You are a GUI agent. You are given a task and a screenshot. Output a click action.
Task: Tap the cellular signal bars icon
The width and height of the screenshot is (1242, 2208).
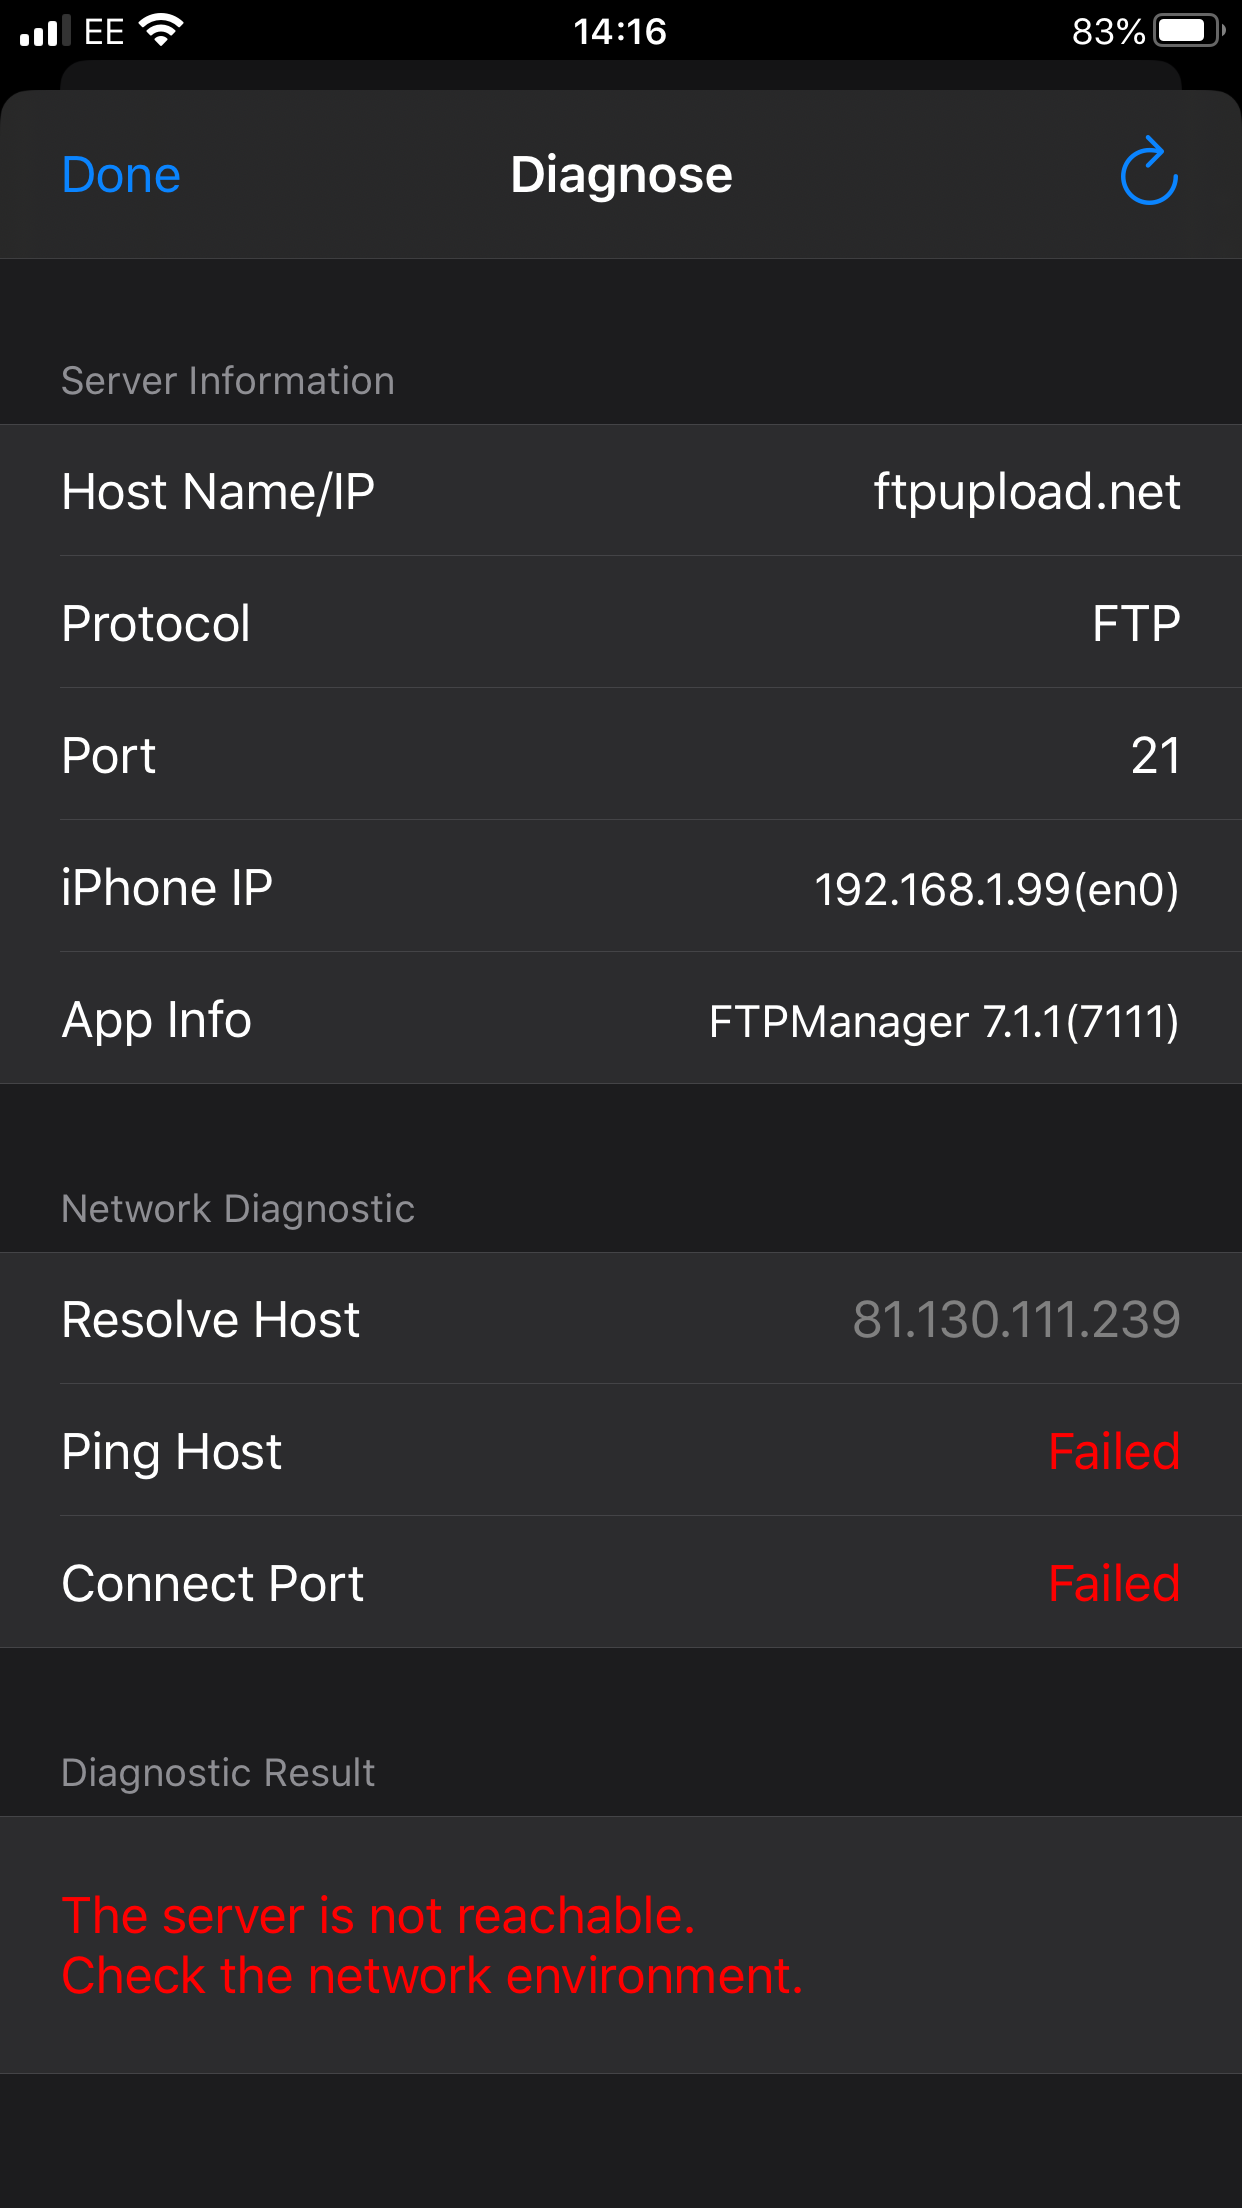[x=45, y=31]
